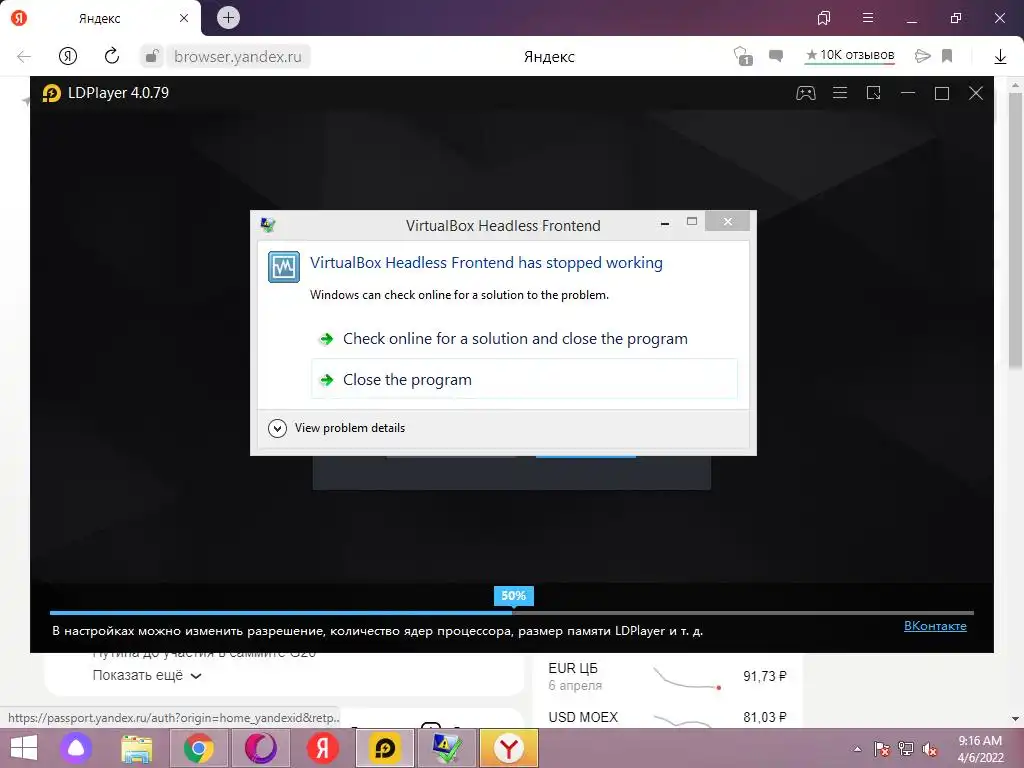Open Opera GX-style browser taskbar icon
The height and width of the screenshot is (768, 1024).
(261, 748)
